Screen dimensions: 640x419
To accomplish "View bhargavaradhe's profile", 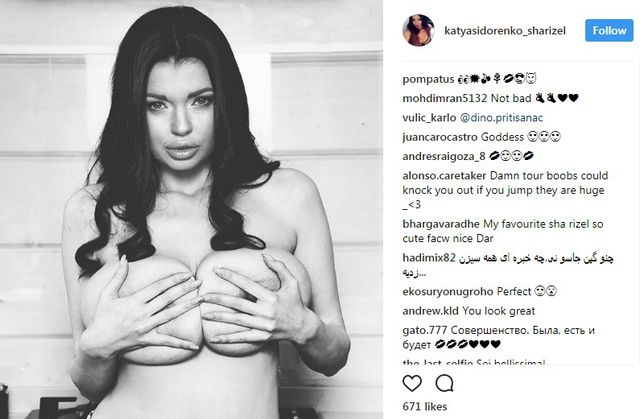I will pos(441,224).
